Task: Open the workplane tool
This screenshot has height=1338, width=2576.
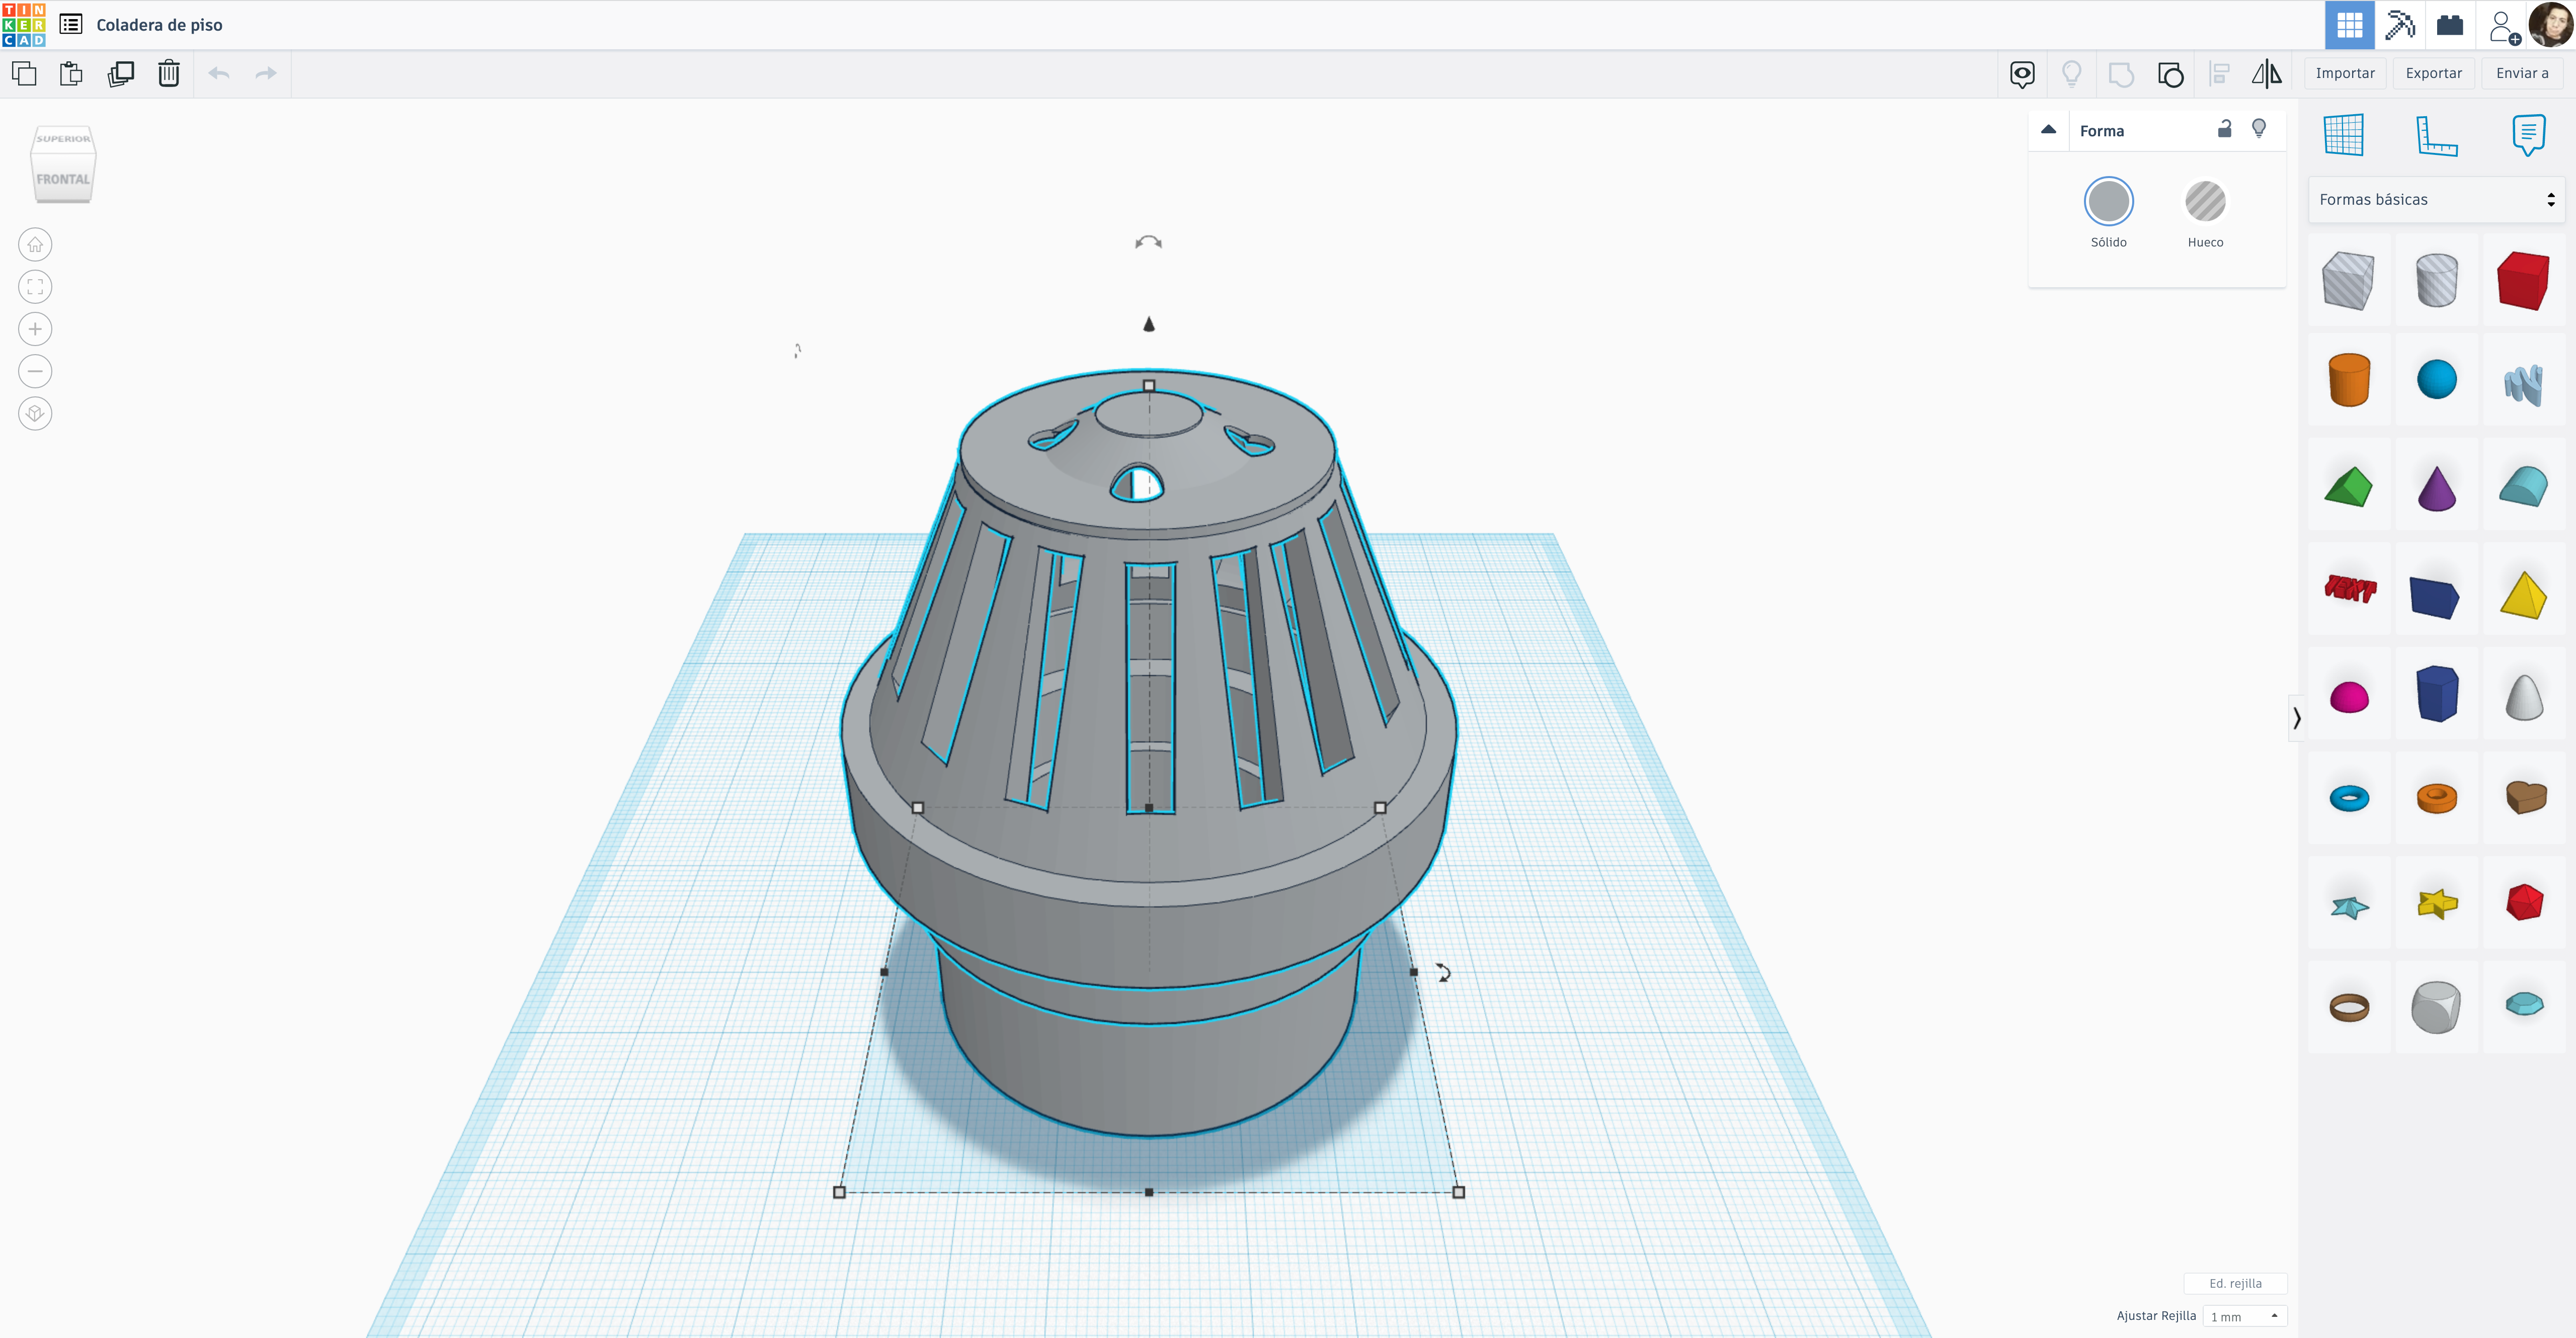Action: [x=2343, y=135]
